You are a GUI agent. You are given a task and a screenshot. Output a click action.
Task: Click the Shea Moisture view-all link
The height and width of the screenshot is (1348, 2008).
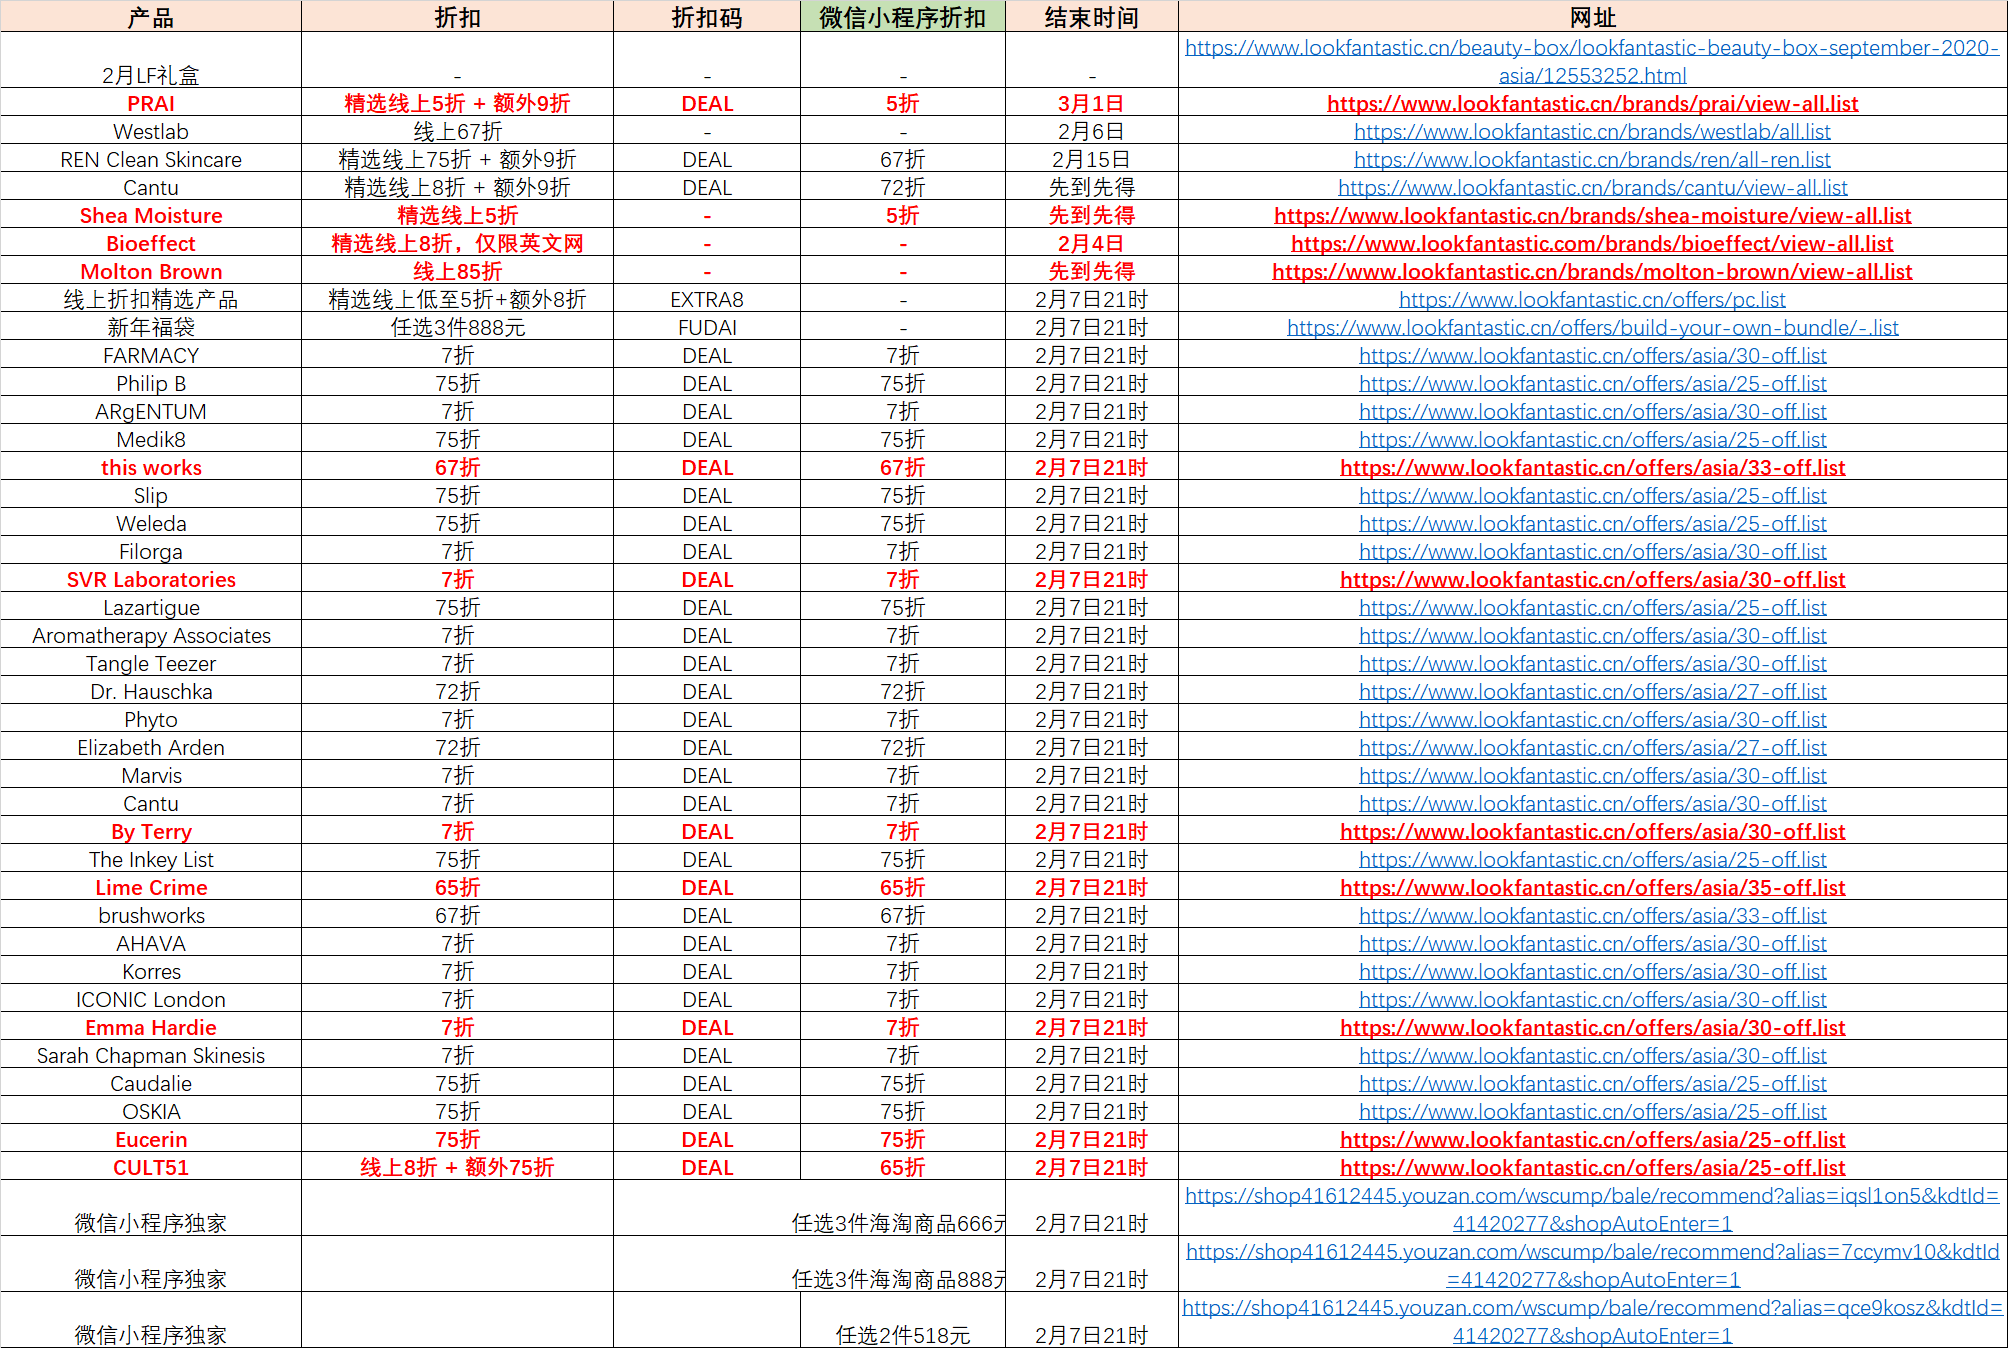[x=1592, y=216]
